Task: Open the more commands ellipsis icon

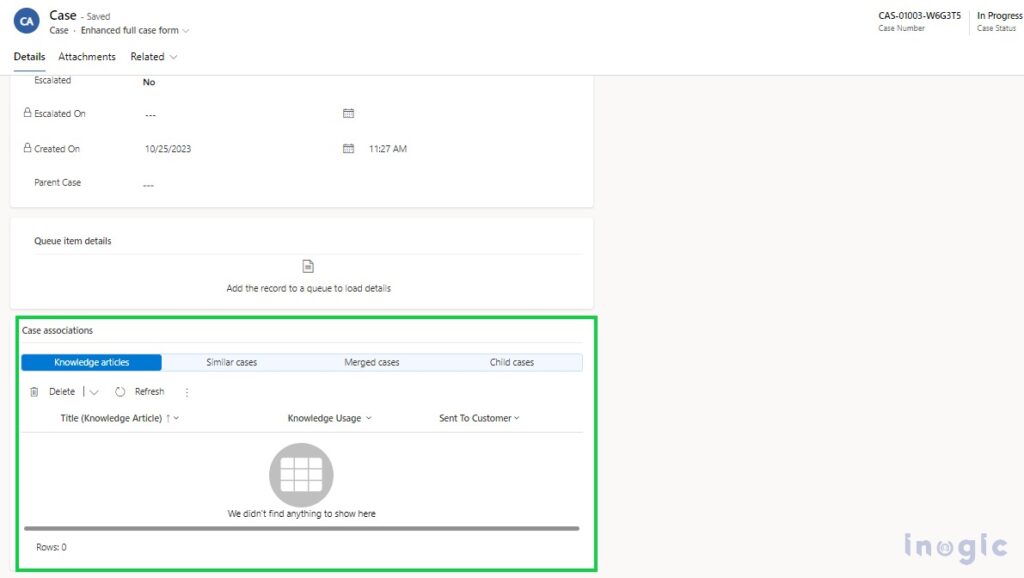Action: point(186,392)
